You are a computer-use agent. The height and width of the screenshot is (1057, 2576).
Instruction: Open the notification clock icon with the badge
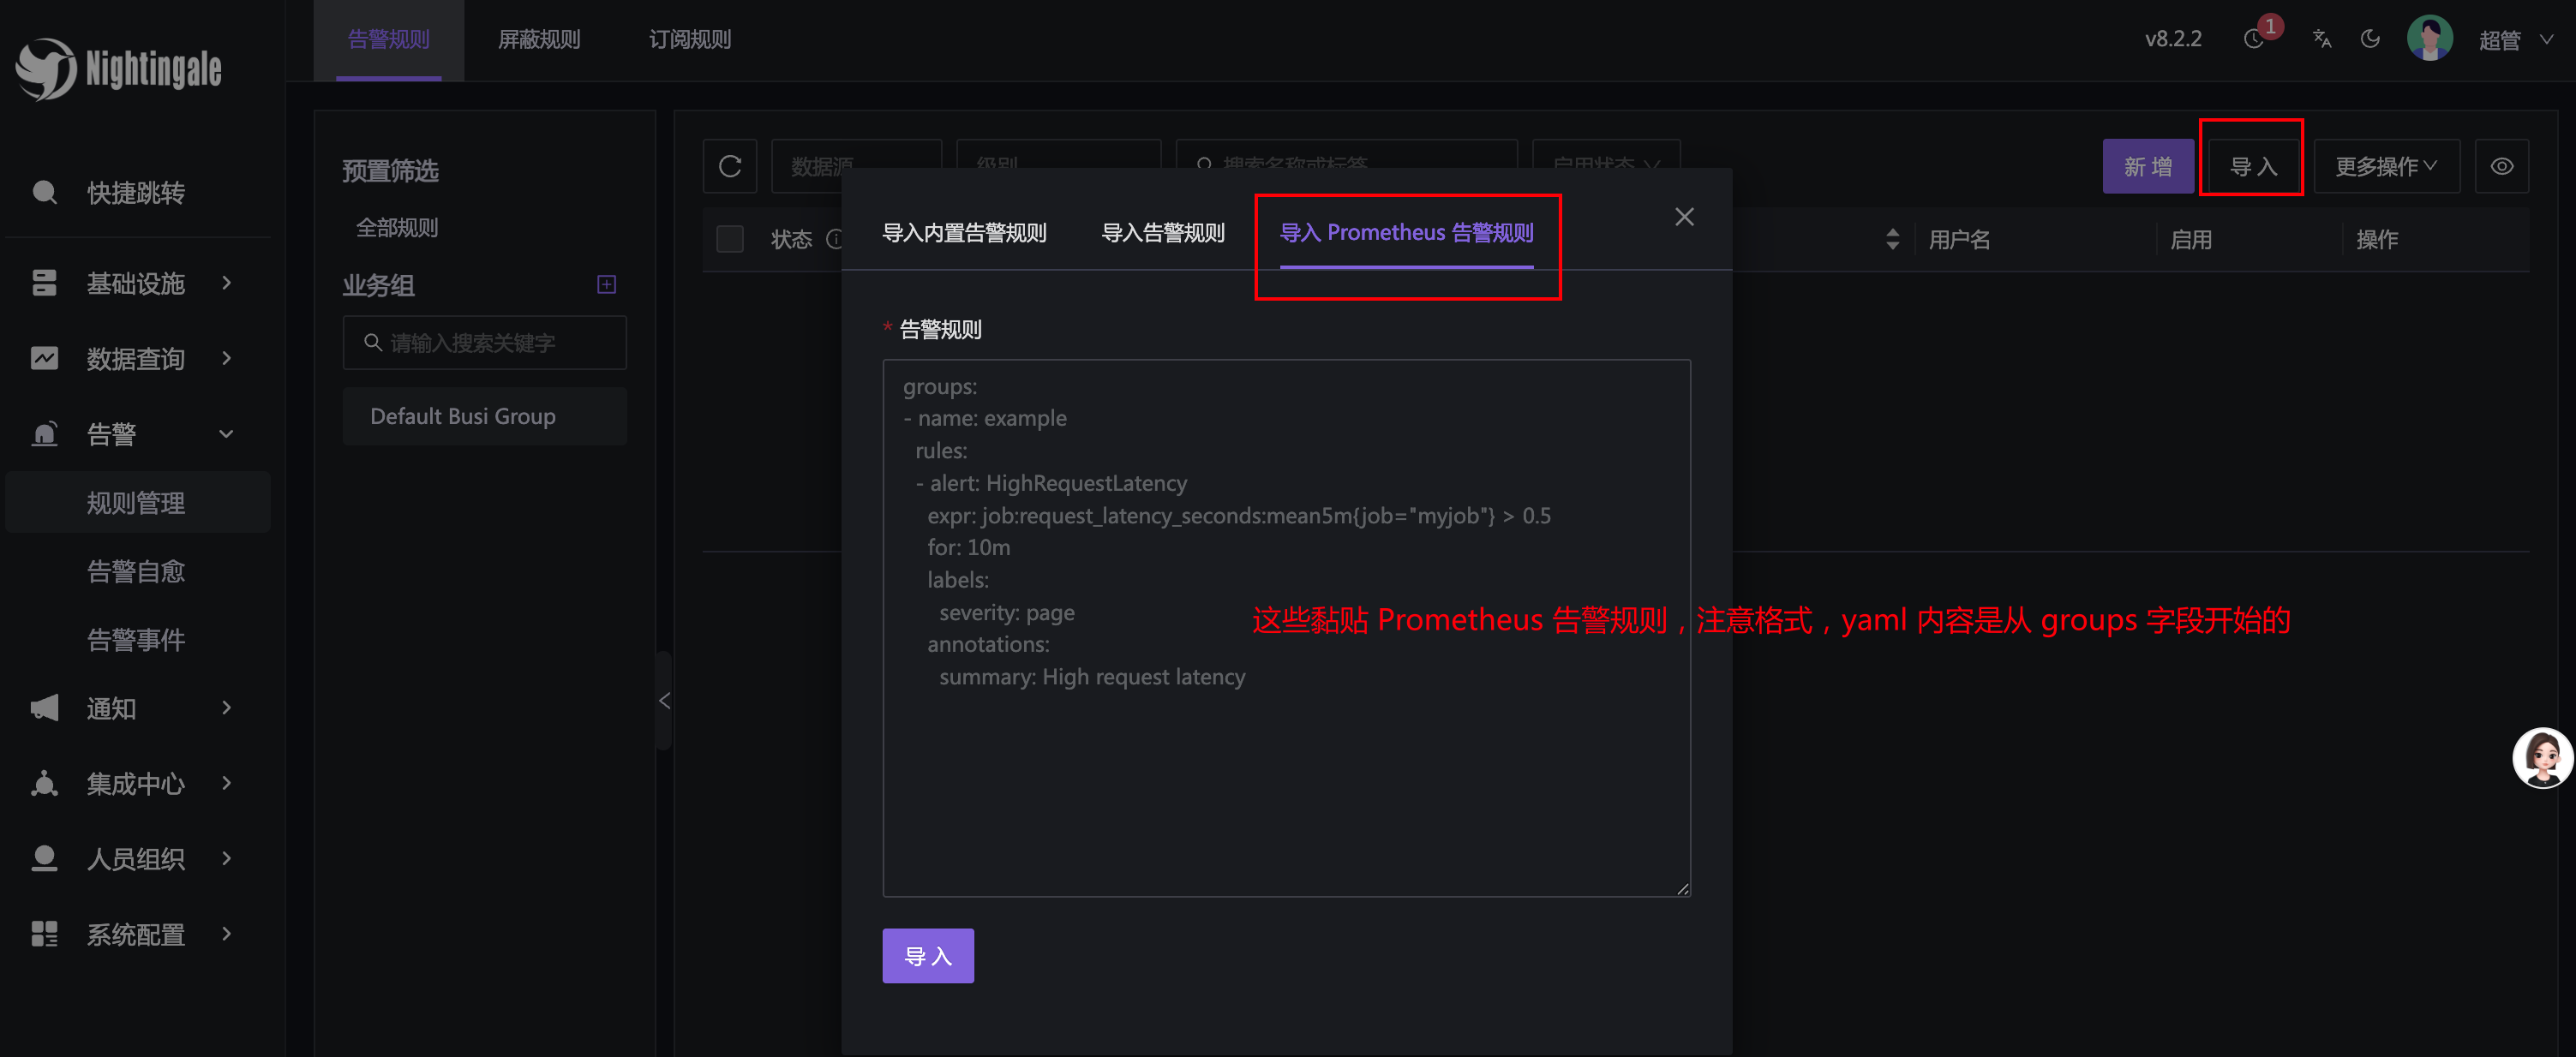(x=2253, y=39)
